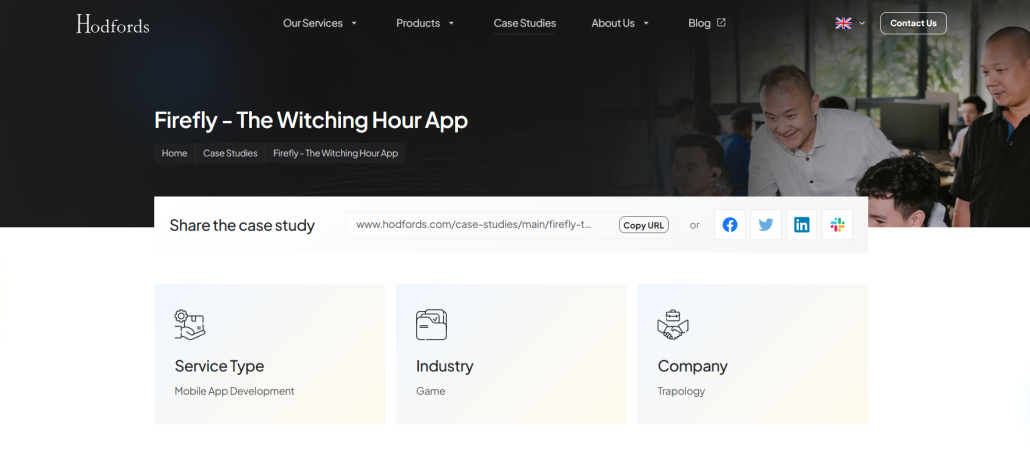The width and height of the screenshot is (1030, 468).
Task: Click the Game text
Action: [x=430, y=391]
